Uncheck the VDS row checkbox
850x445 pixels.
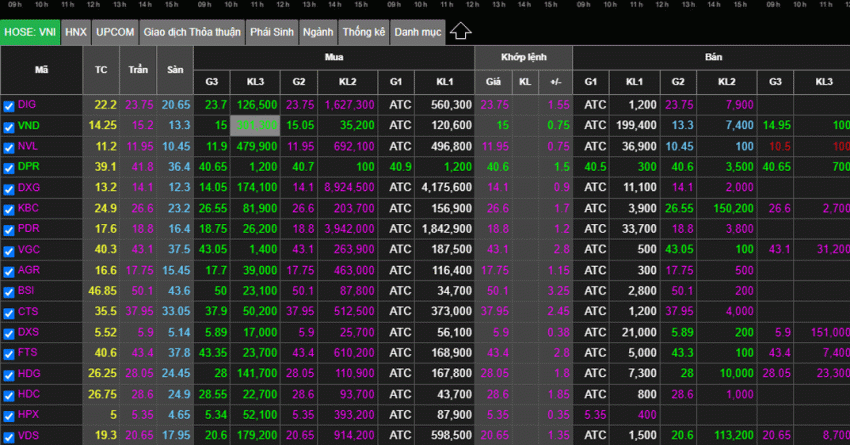[9, 436]
